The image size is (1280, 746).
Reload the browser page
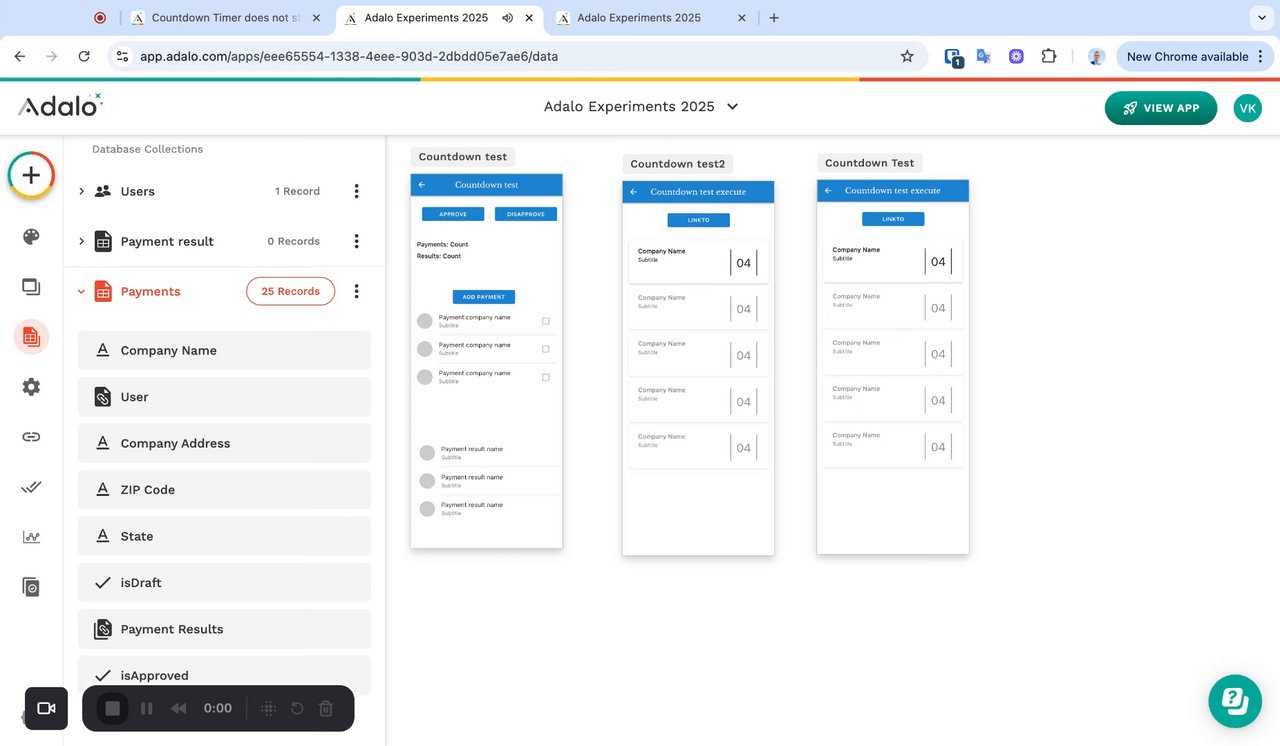click(x=84, y=57)
